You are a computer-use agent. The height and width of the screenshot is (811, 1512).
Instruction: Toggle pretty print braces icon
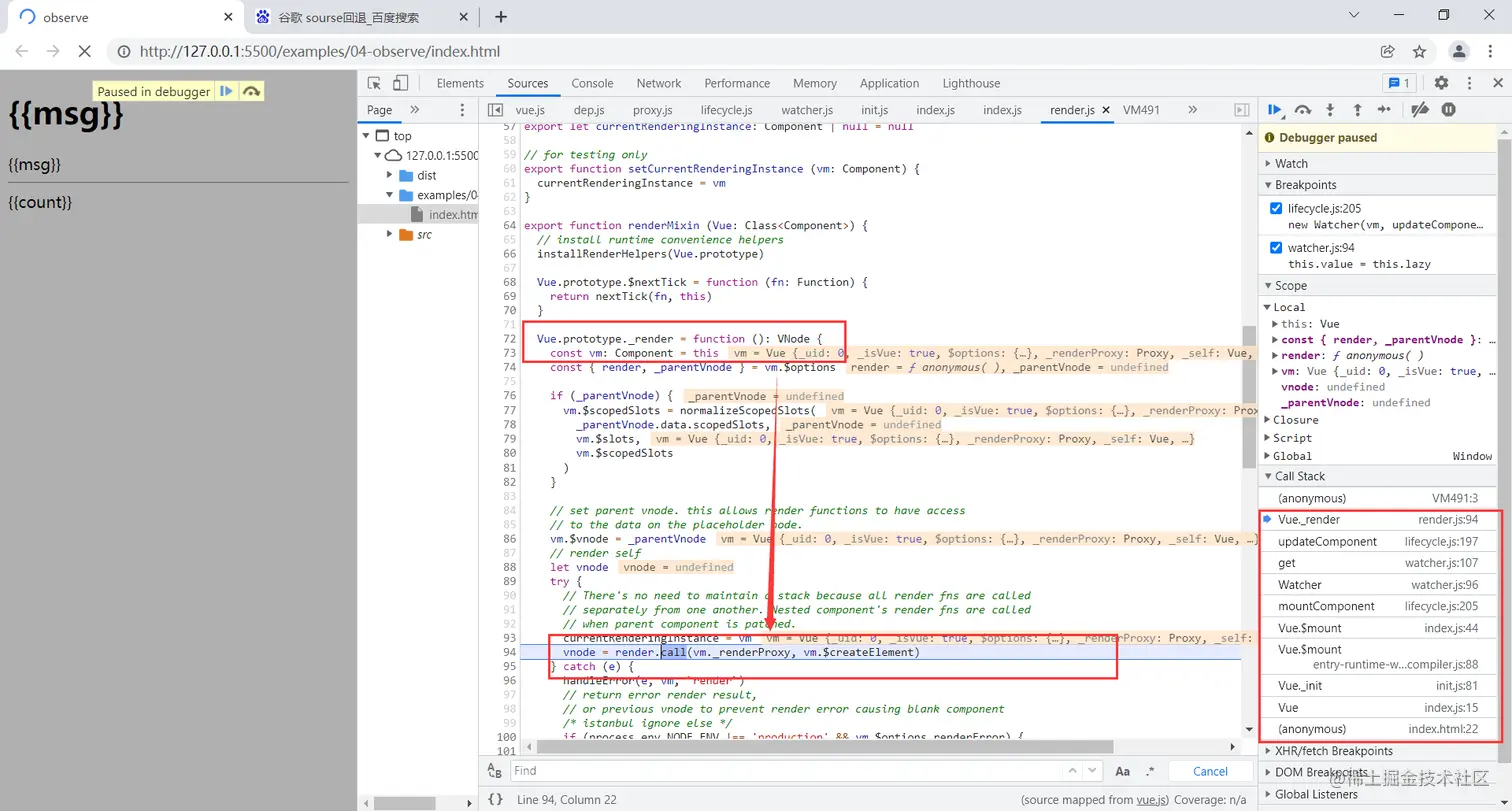tap(495, 799)
